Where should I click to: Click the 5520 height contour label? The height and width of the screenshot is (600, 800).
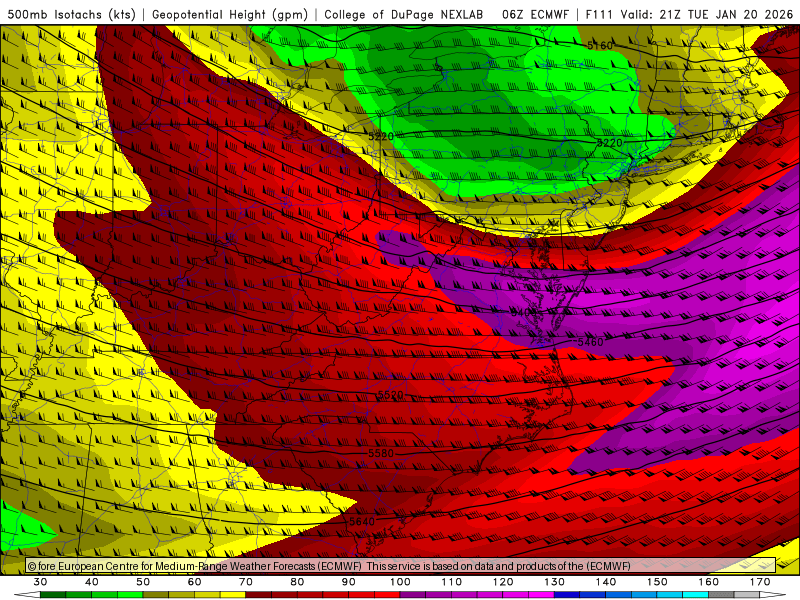point(390,395)
